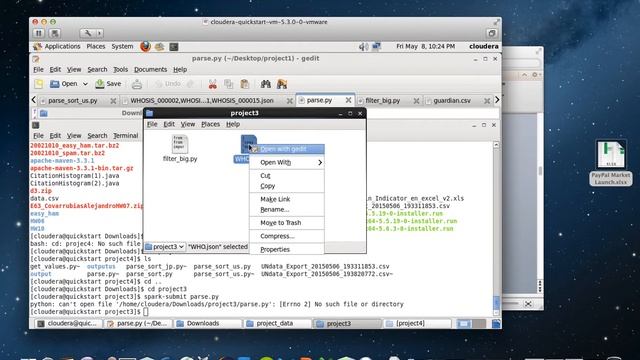
Task: Click the date and time in top panel
Action: [x=426, y=47]
